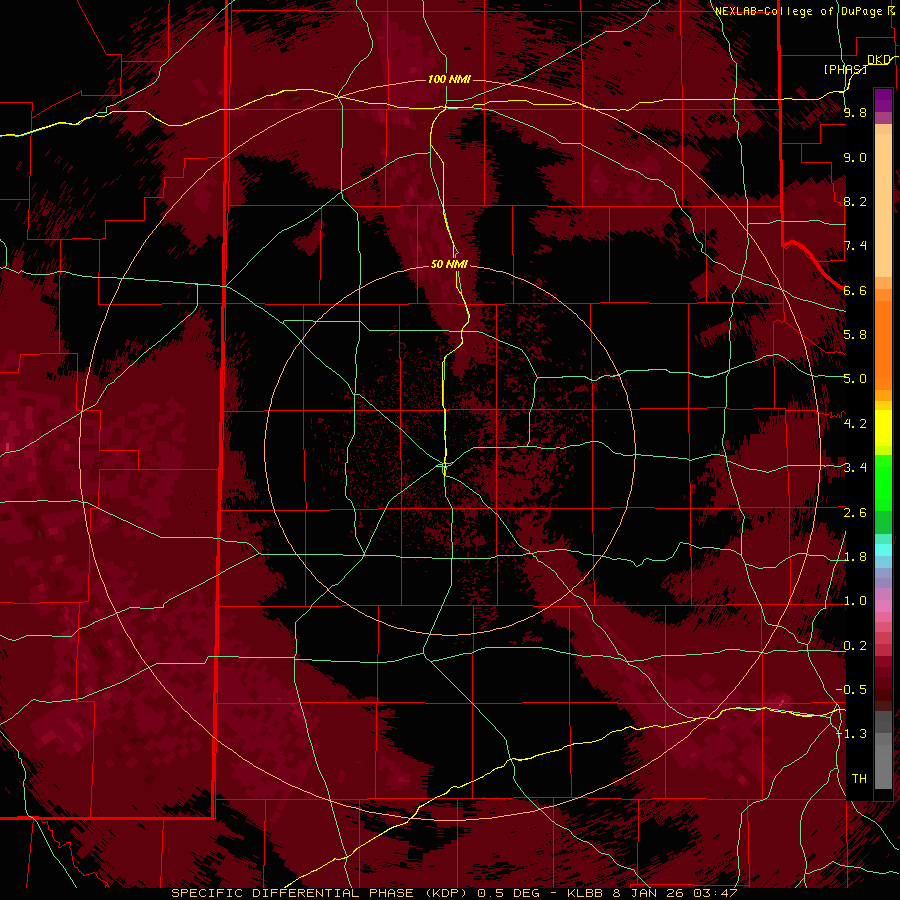Pick the light peach segment of the color bar
This screenshot has height=900, width=900.
click(x=883, y=207)
